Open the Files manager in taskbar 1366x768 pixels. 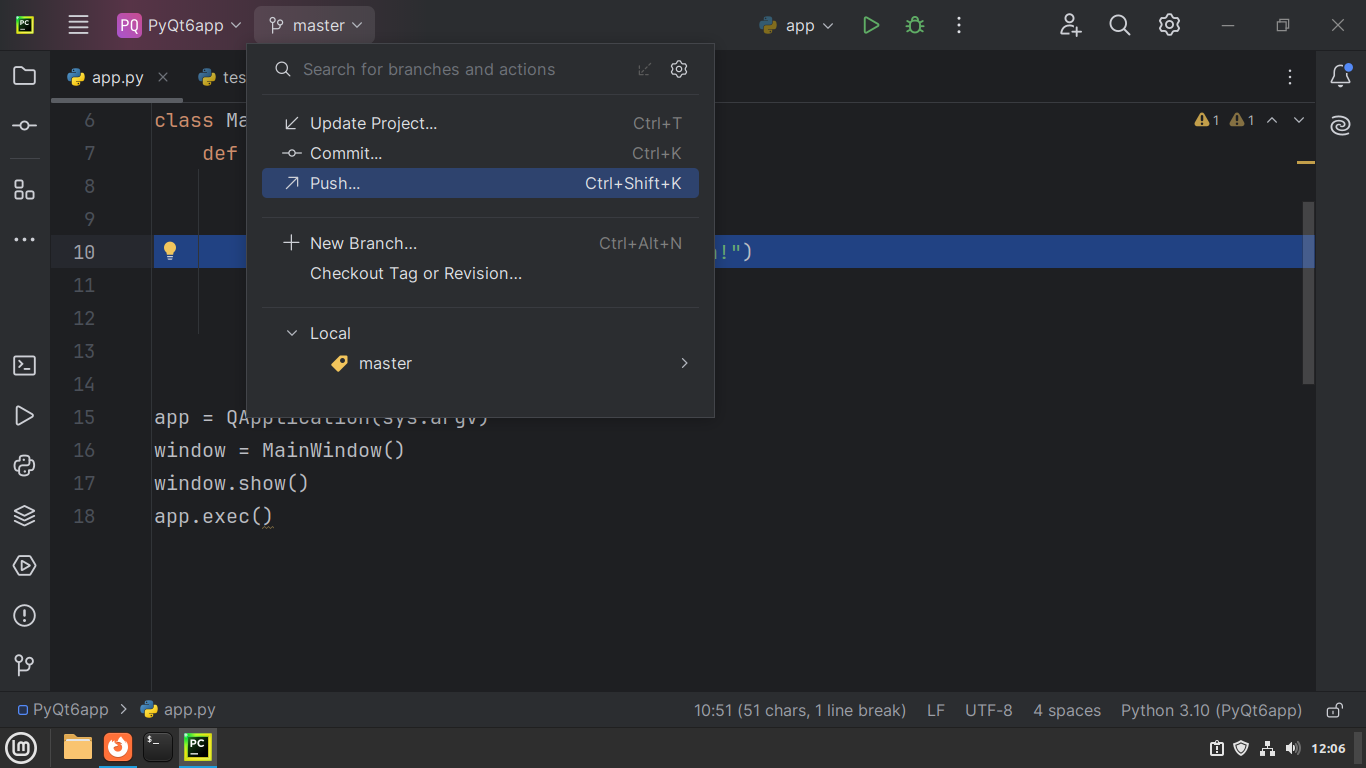coord(78,747)
